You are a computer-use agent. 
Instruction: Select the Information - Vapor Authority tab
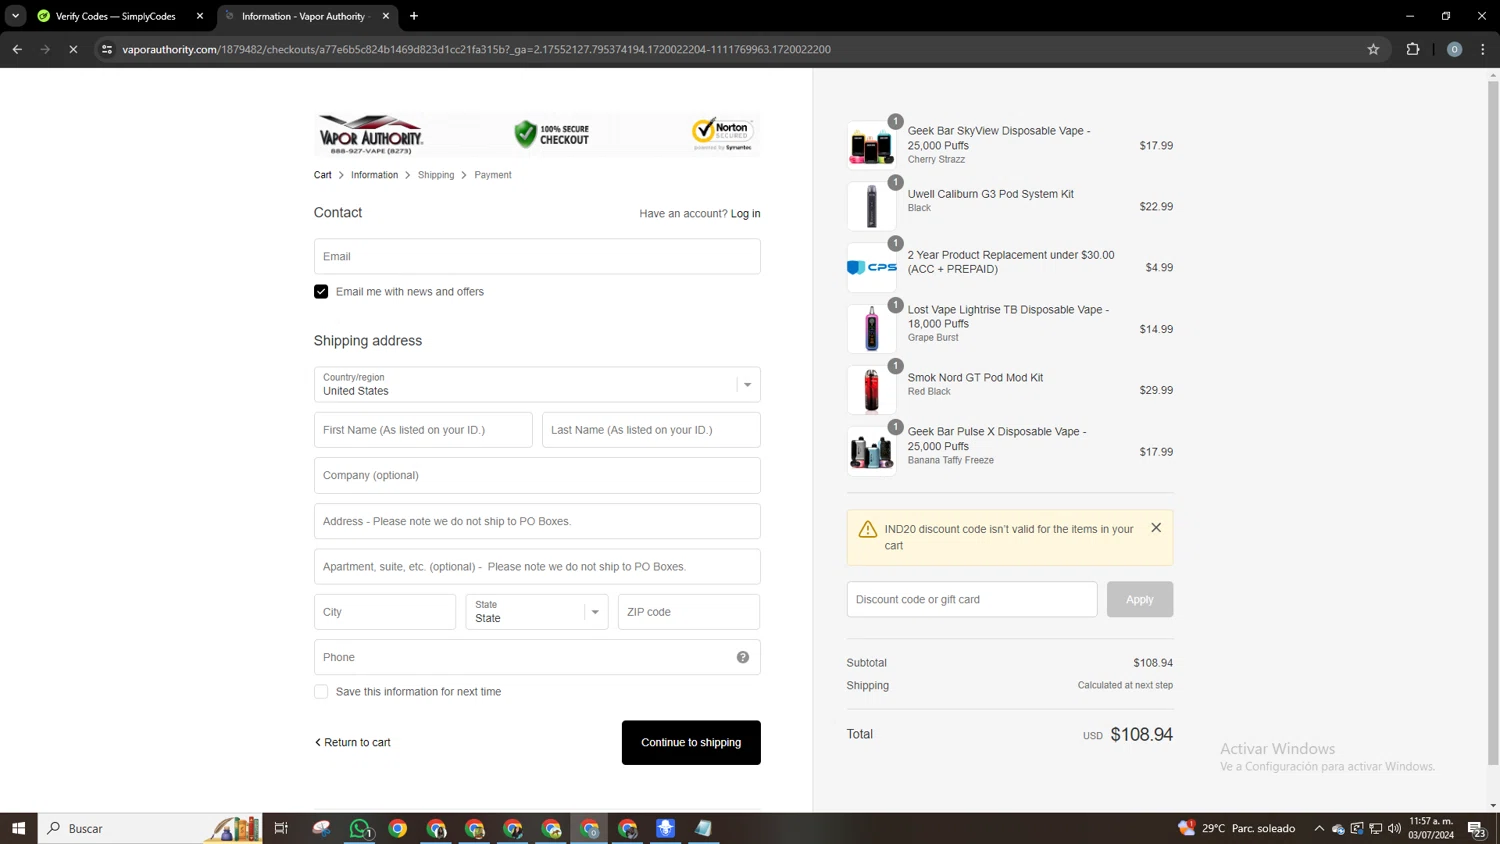click(x=307, y=16)
